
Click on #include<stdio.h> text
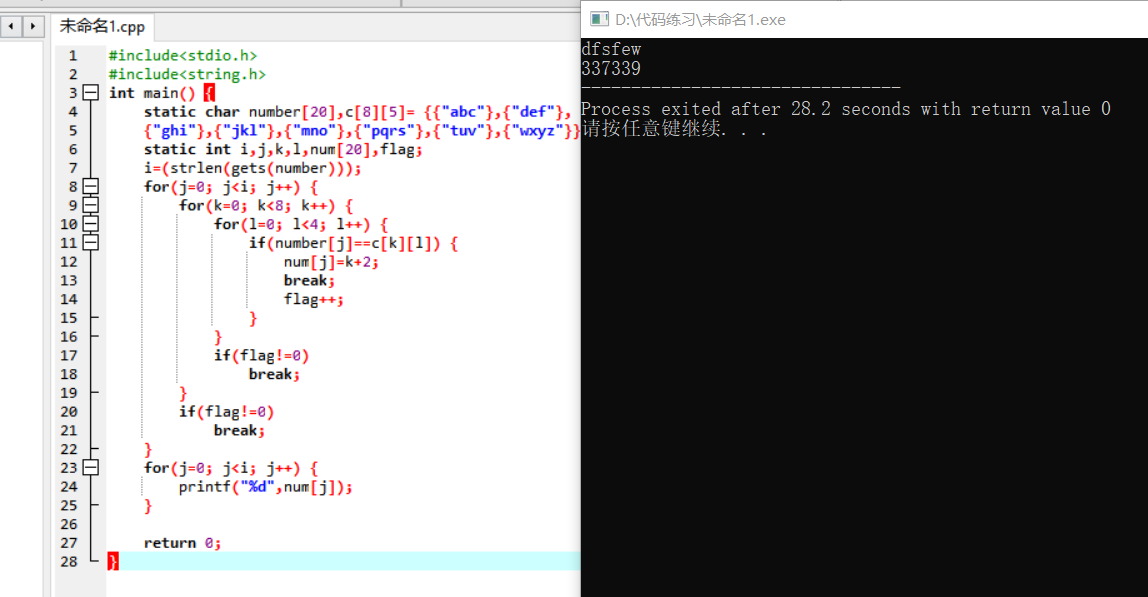pyautogui.click(x=183, y=56)
